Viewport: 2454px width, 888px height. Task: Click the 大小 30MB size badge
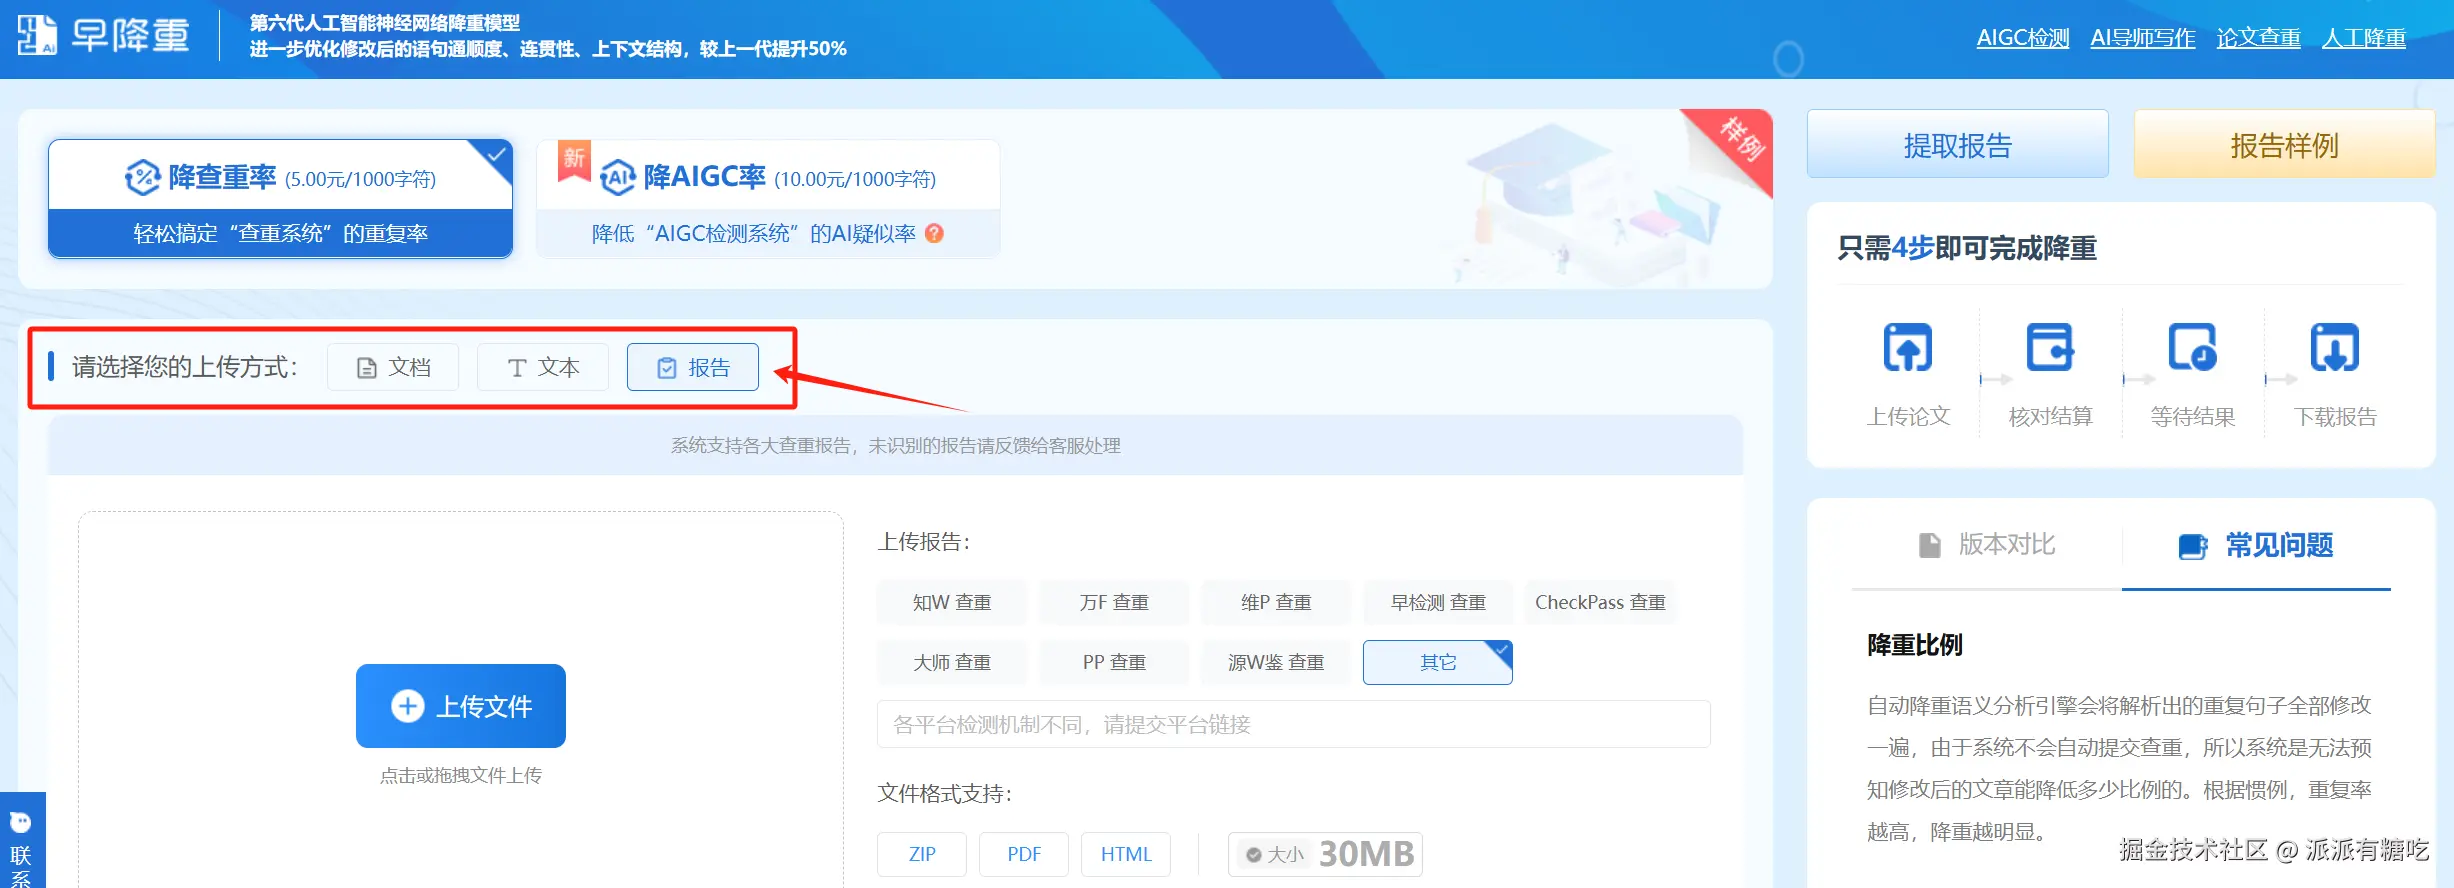click(x=1326, y=854)
